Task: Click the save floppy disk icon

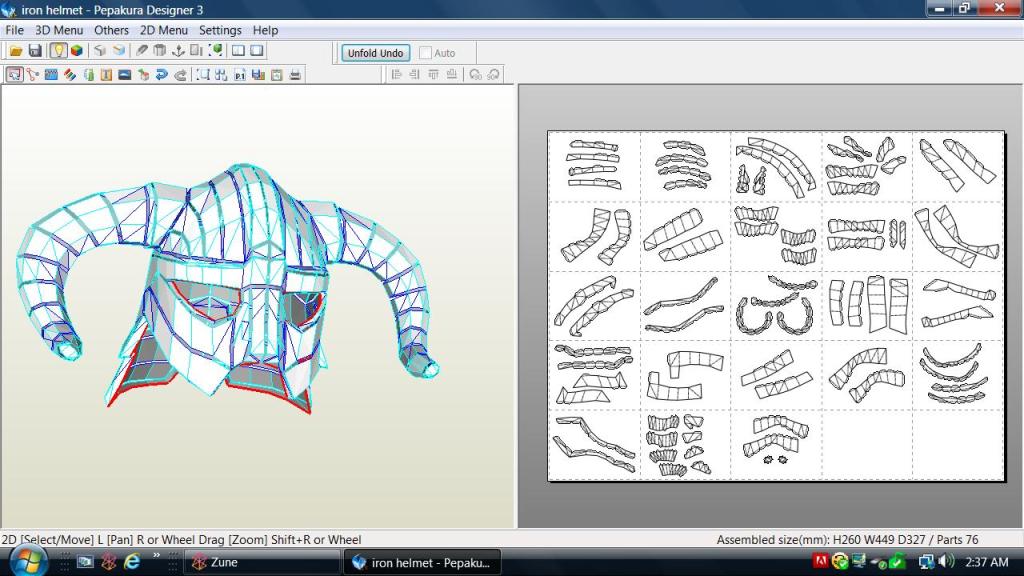Action: coord(35,51)
